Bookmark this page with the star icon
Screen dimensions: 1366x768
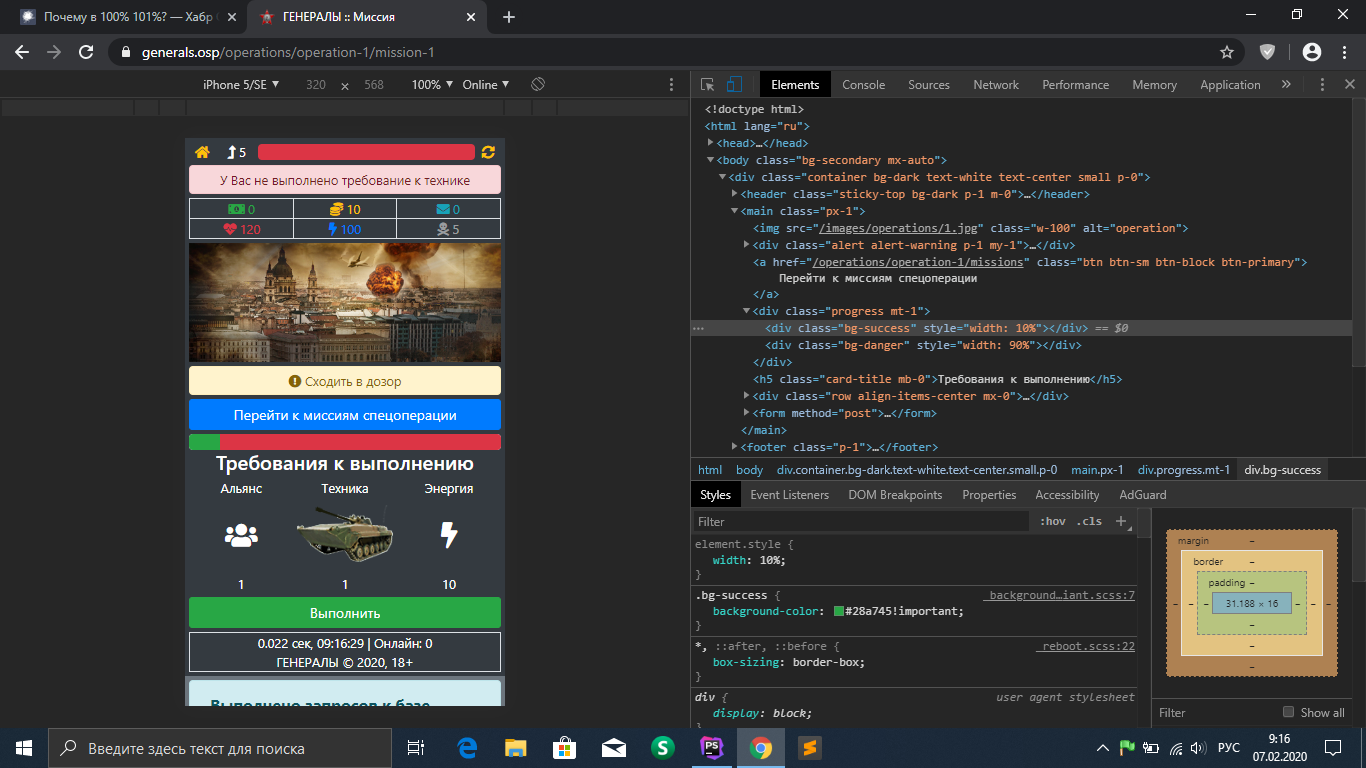pos(1227,52)
